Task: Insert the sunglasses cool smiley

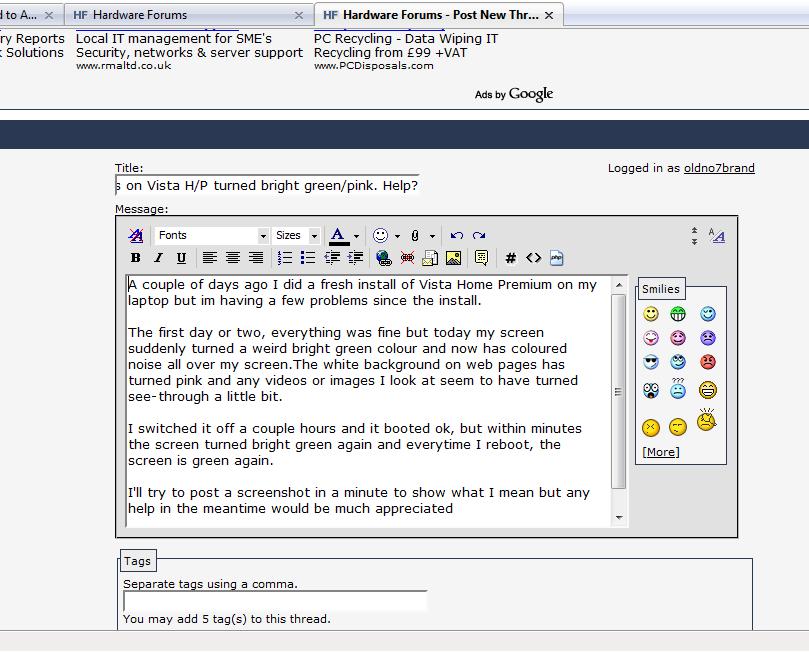Action: (x=651, y=362)
